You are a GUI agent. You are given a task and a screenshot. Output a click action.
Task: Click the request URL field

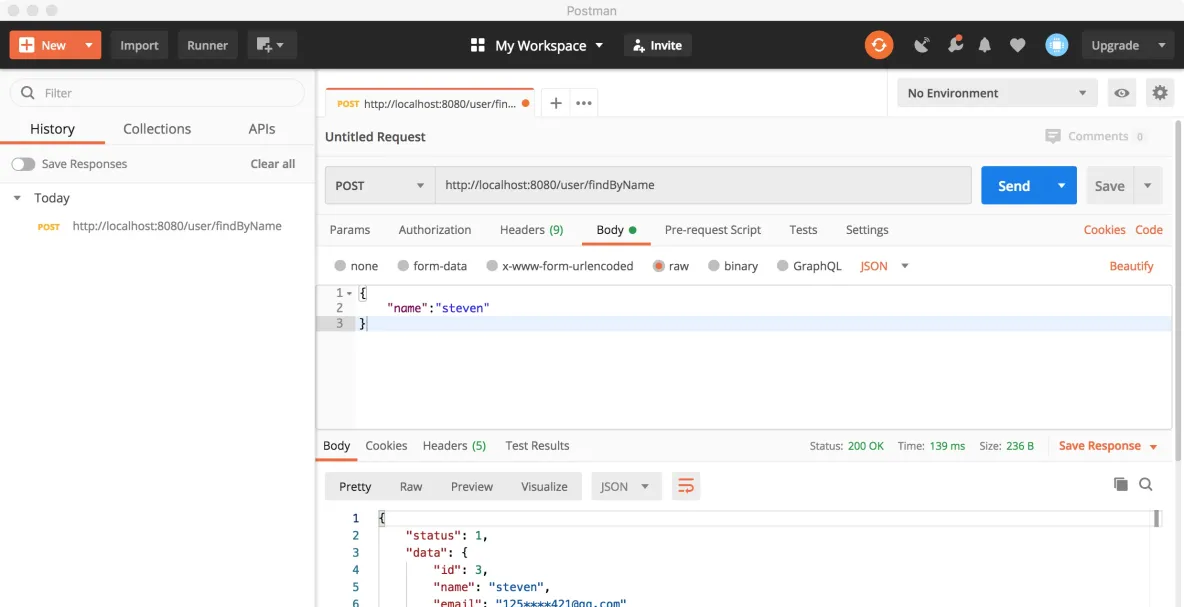pyautogui.click(x=703, y=186)
